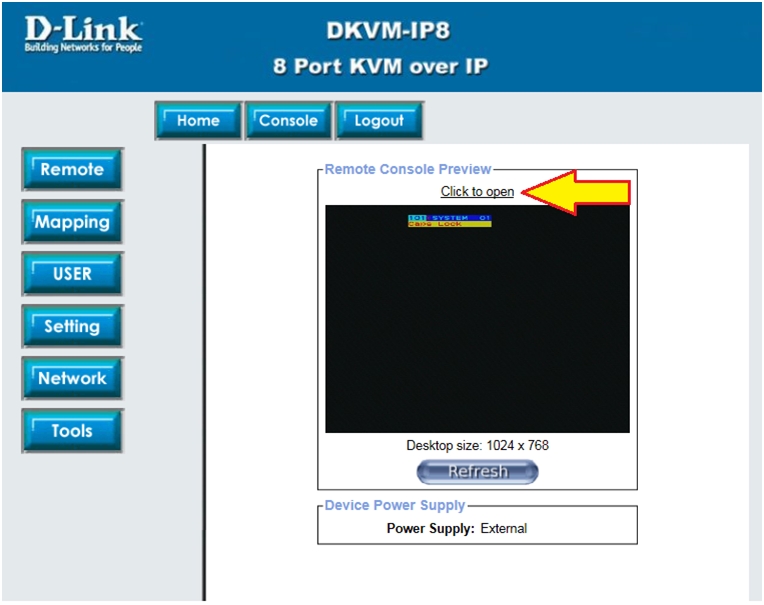764x605 pixels.
Task: Open the Console top navigation button
Action: 288,121
